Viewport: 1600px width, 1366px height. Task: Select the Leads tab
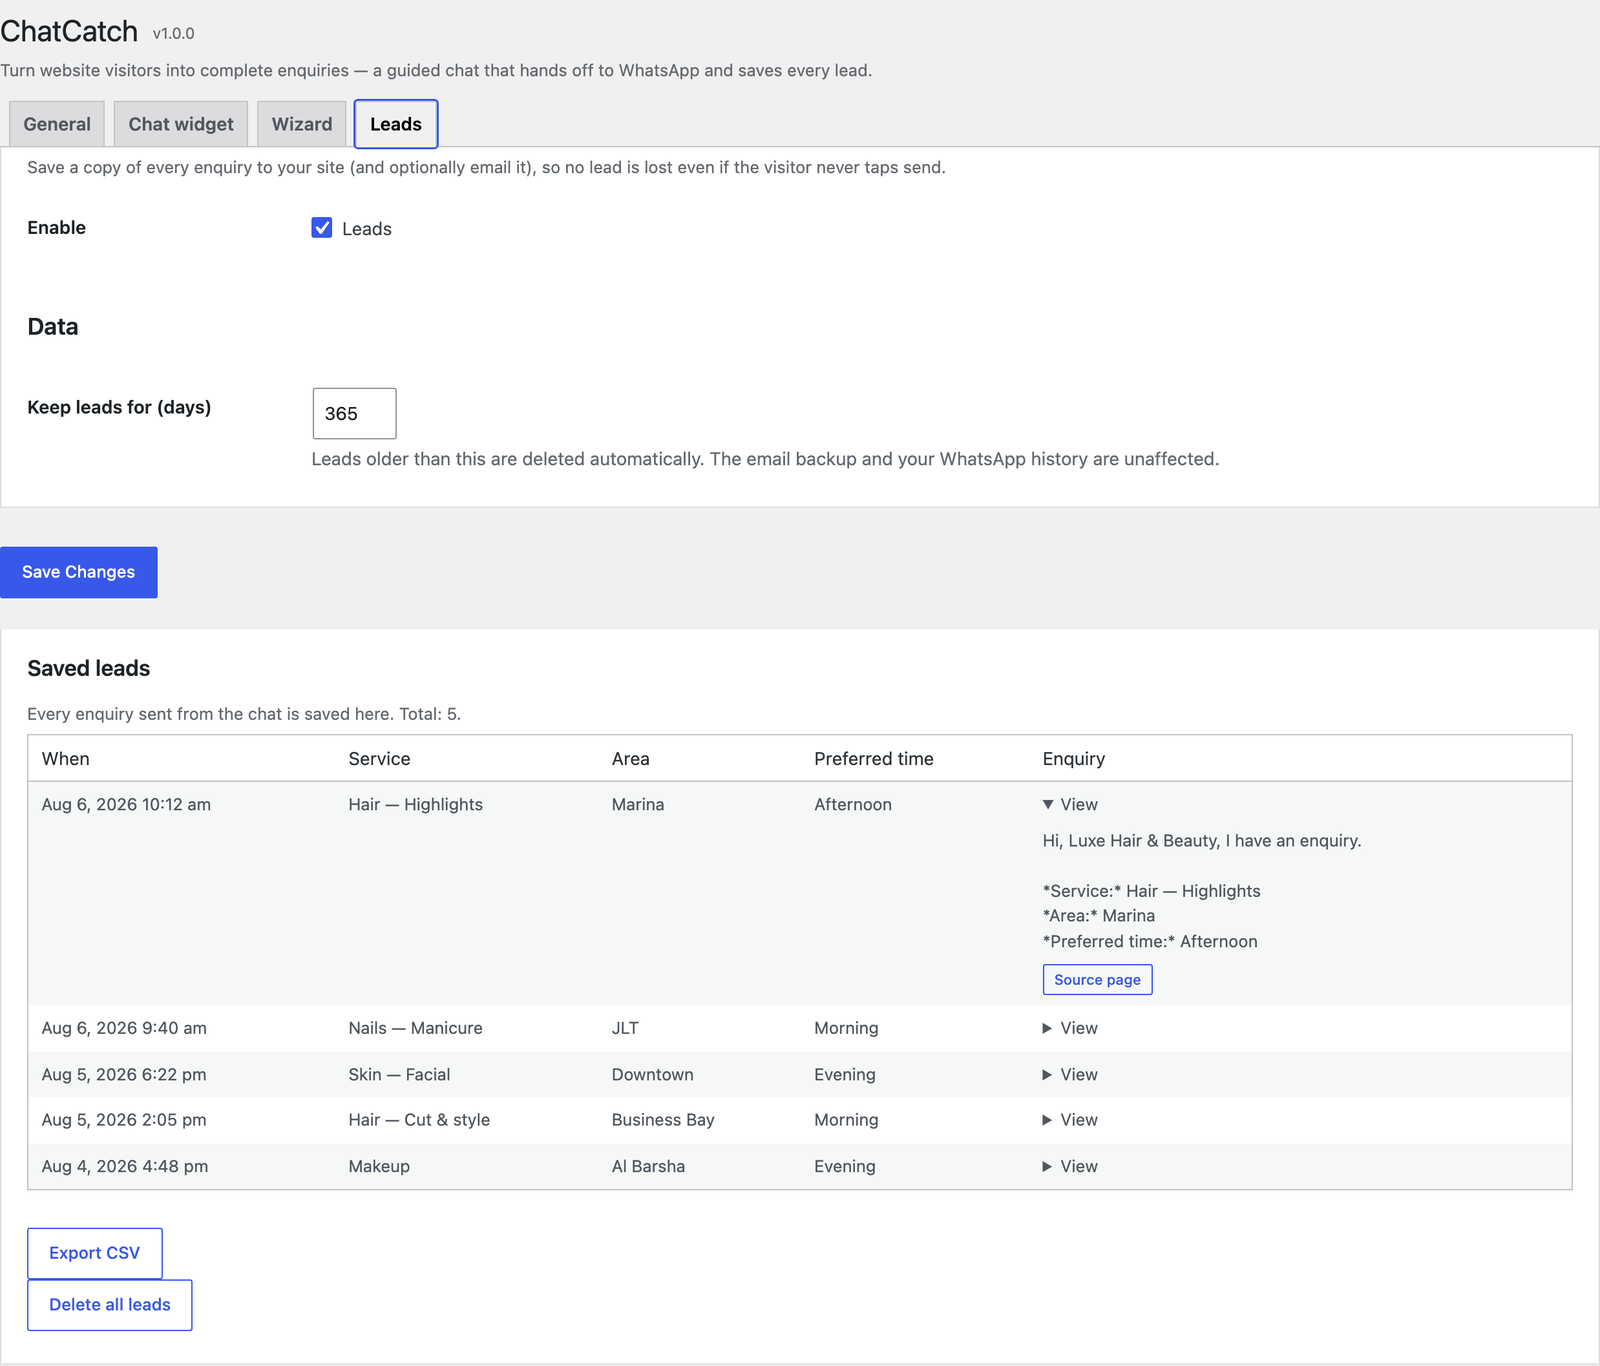point(396,124)
